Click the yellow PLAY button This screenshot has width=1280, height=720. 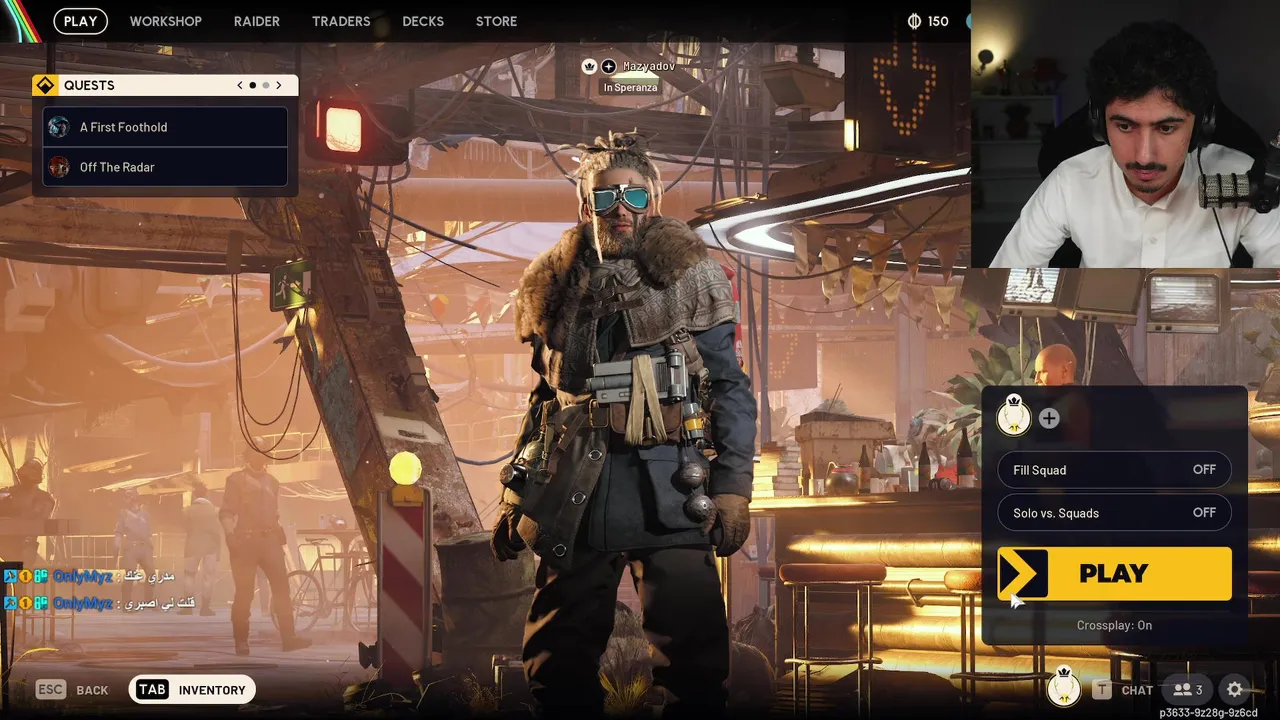pyautogui.click(x=1114, y=574)
